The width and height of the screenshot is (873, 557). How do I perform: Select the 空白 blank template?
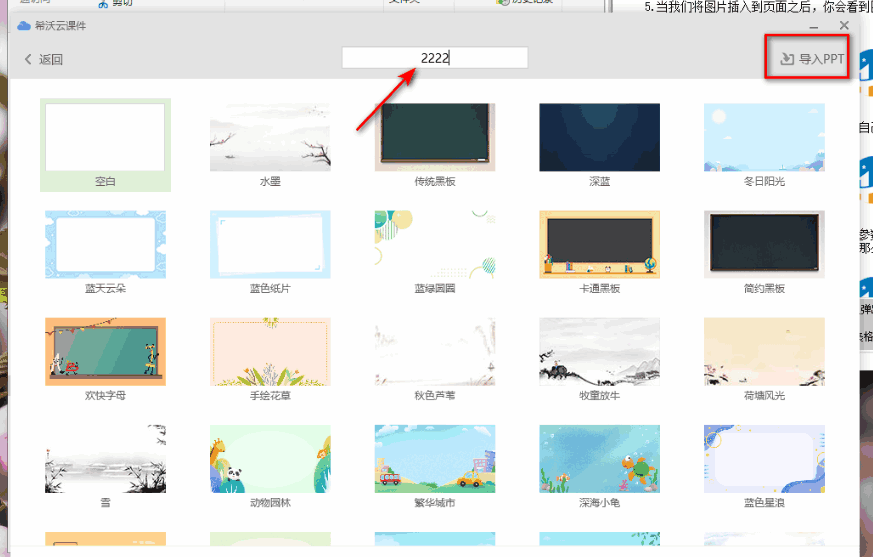click(x=105, y=138)
